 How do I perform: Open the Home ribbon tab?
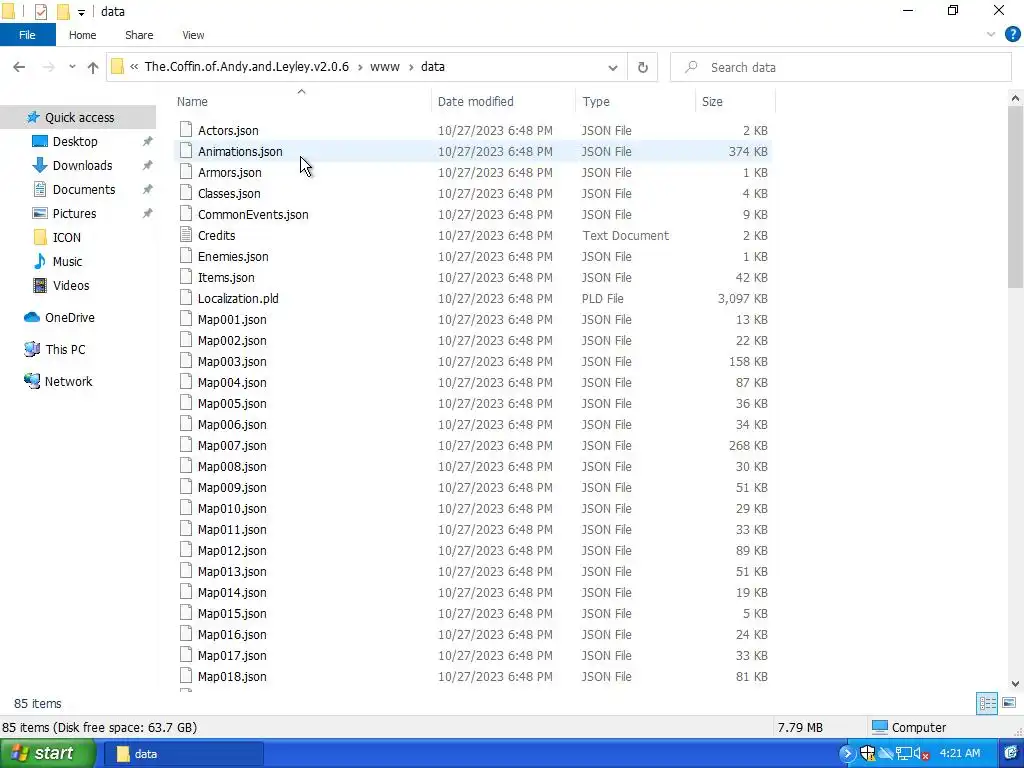tap(82, 35)
